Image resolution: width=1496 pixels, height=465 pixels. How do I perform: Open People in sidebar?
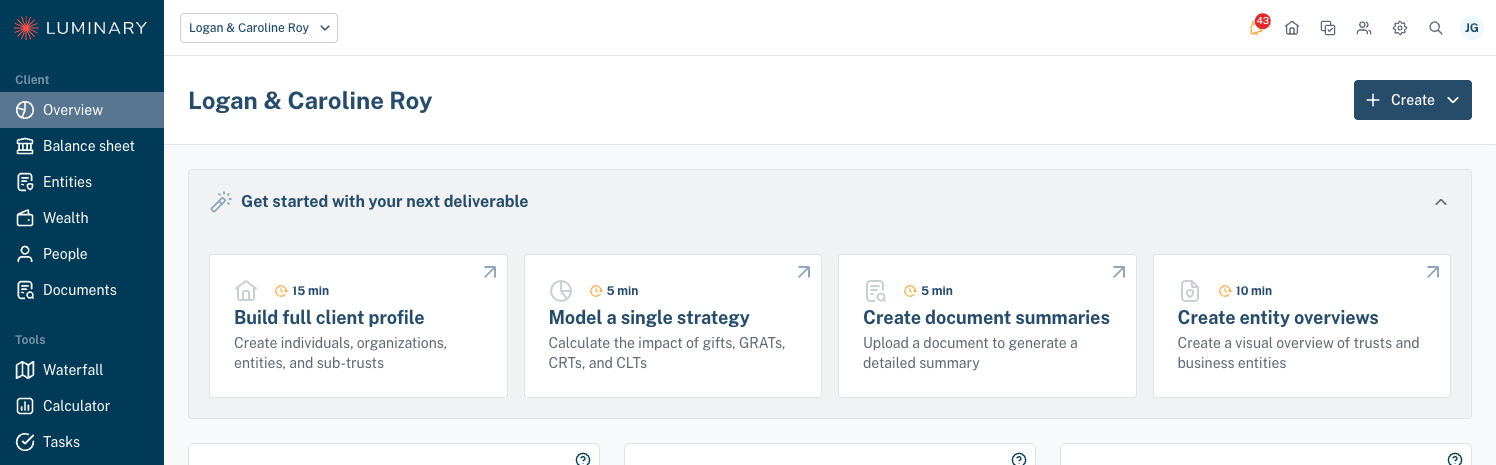82,254
